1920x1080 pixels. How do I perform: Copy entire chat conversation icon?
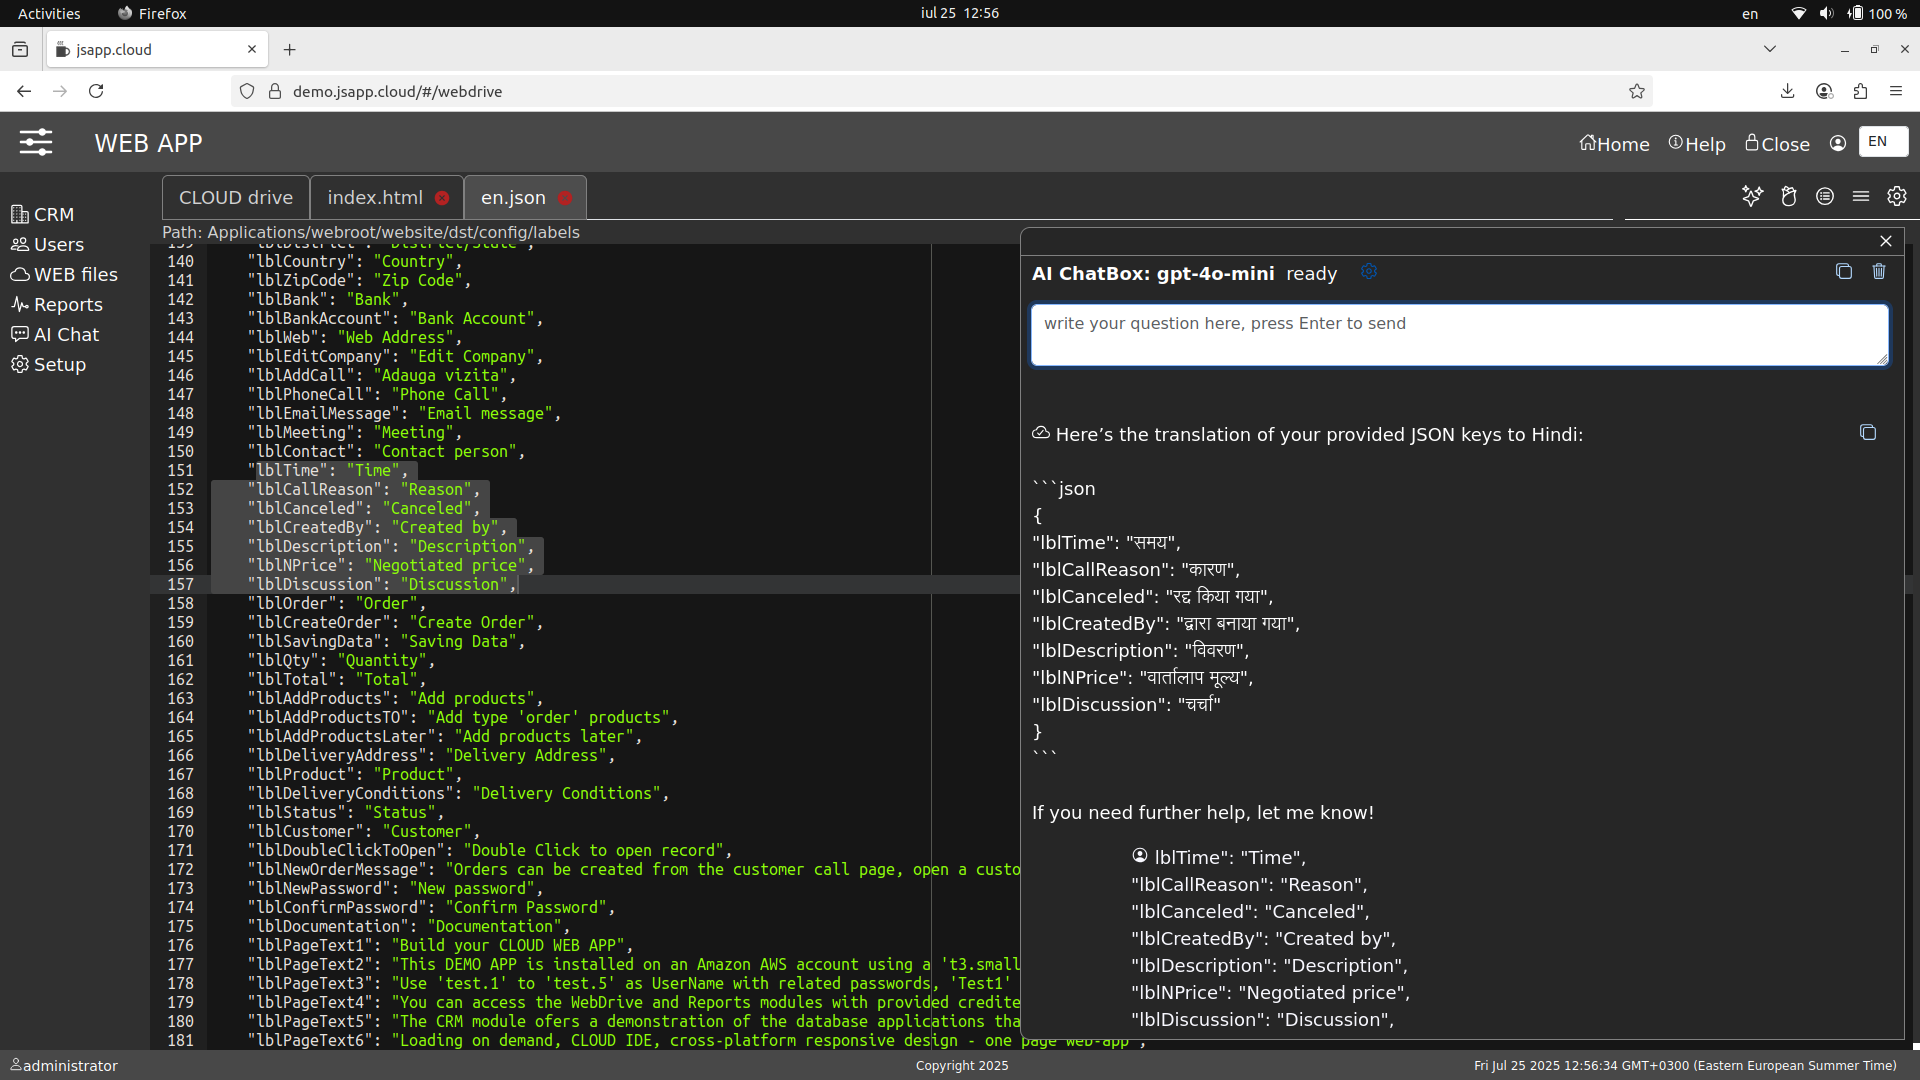pos(1844,271)
